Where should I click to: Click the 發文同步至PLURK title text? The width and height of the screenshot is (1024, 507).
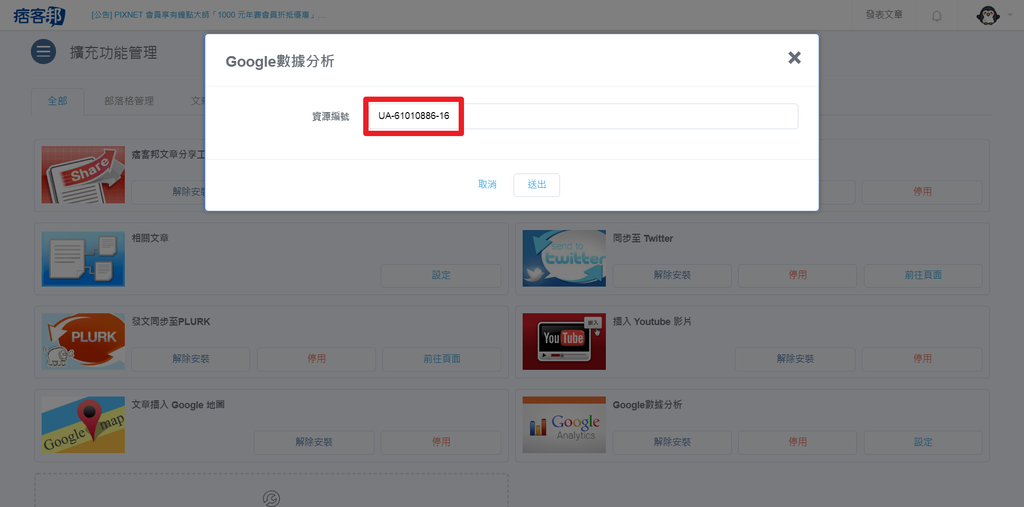click(x=171, y=322)
